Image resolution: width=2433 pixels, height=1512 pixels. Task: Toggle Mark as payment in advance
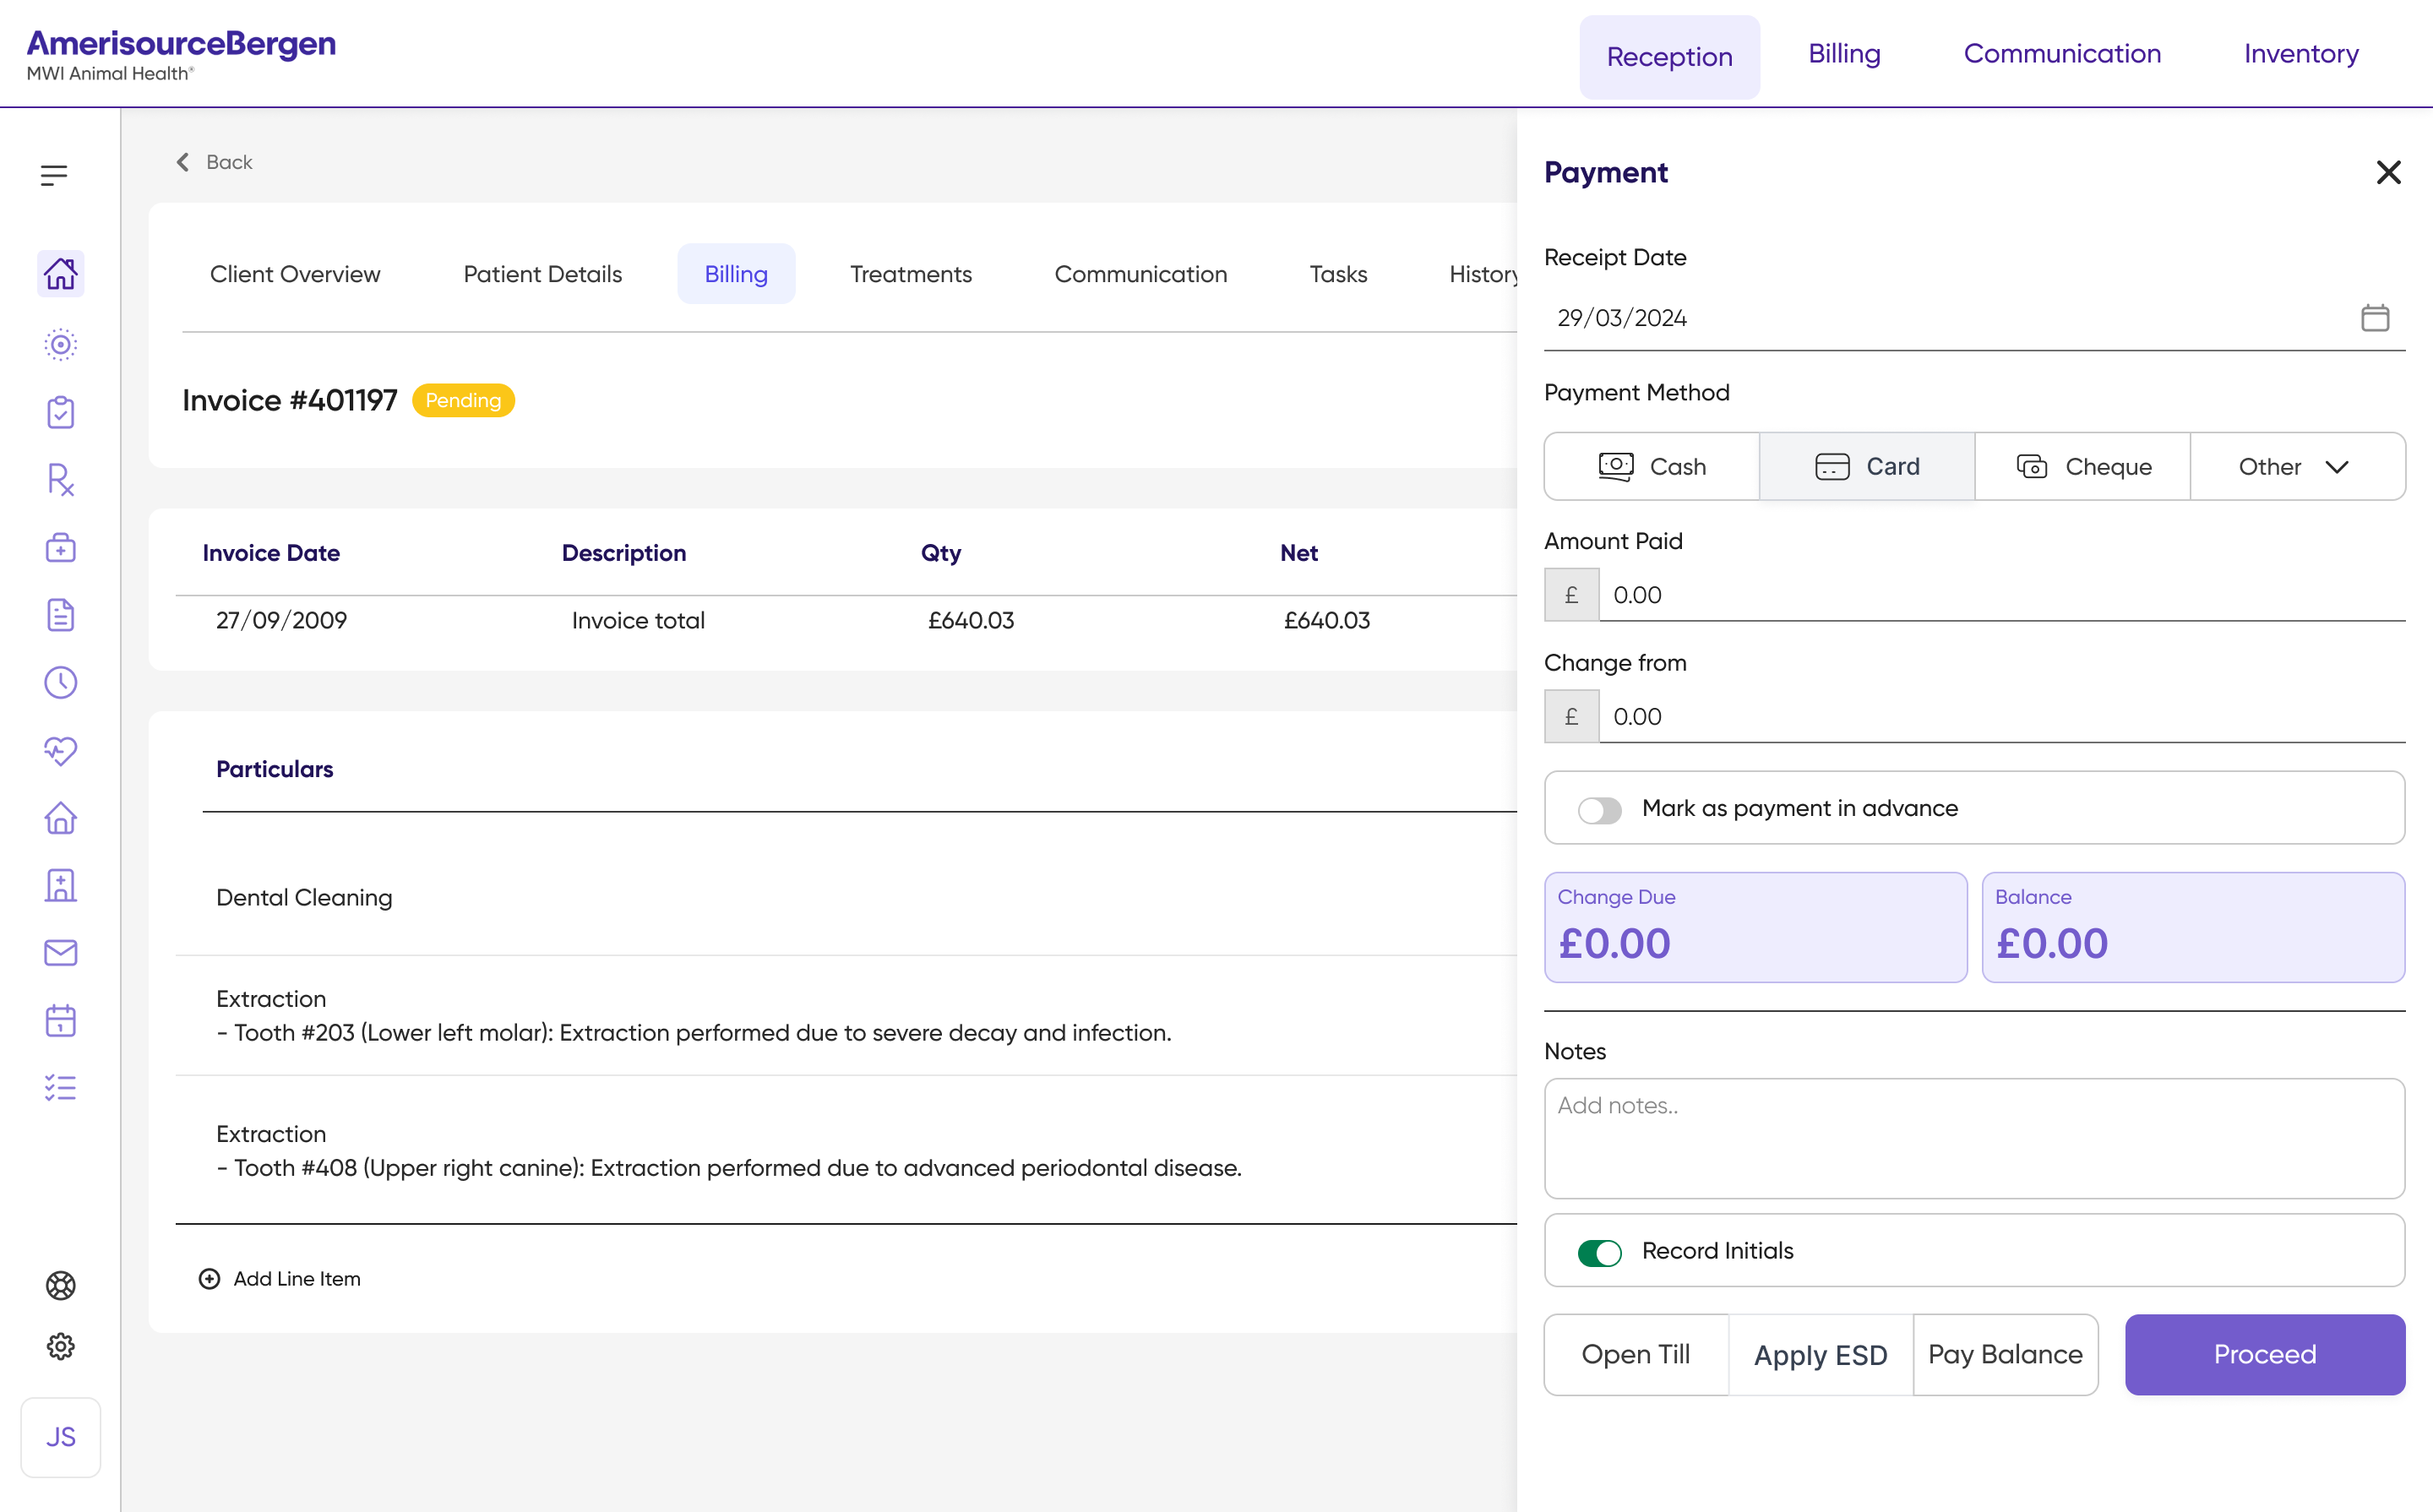[x=1599, y=809]
